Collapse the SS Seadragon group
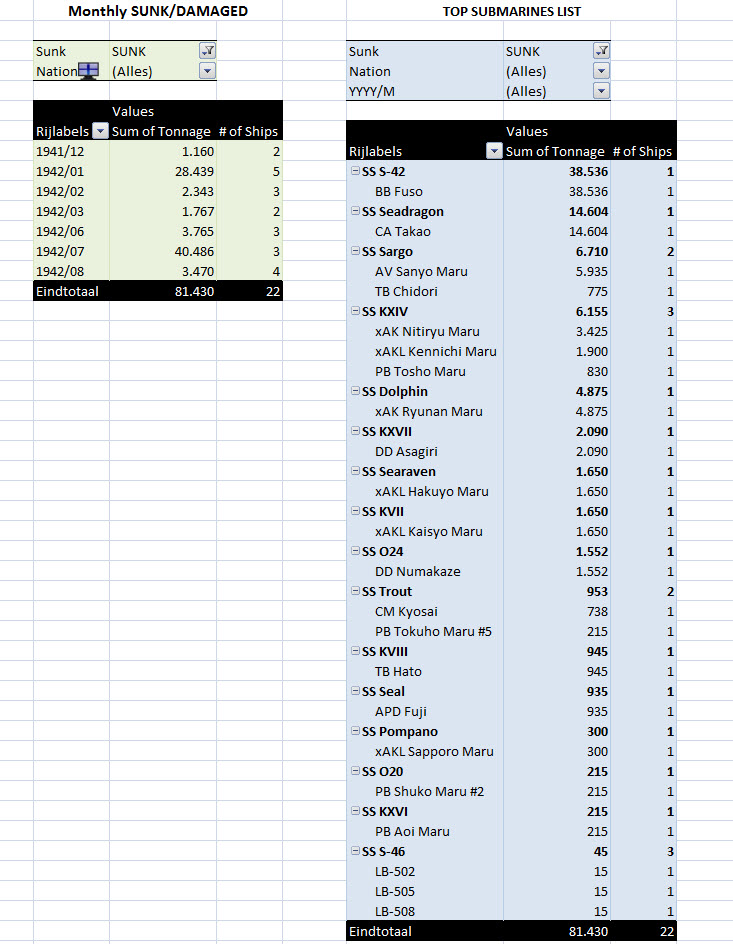Viewport: 733px width, 944px height. coord(356,211)
